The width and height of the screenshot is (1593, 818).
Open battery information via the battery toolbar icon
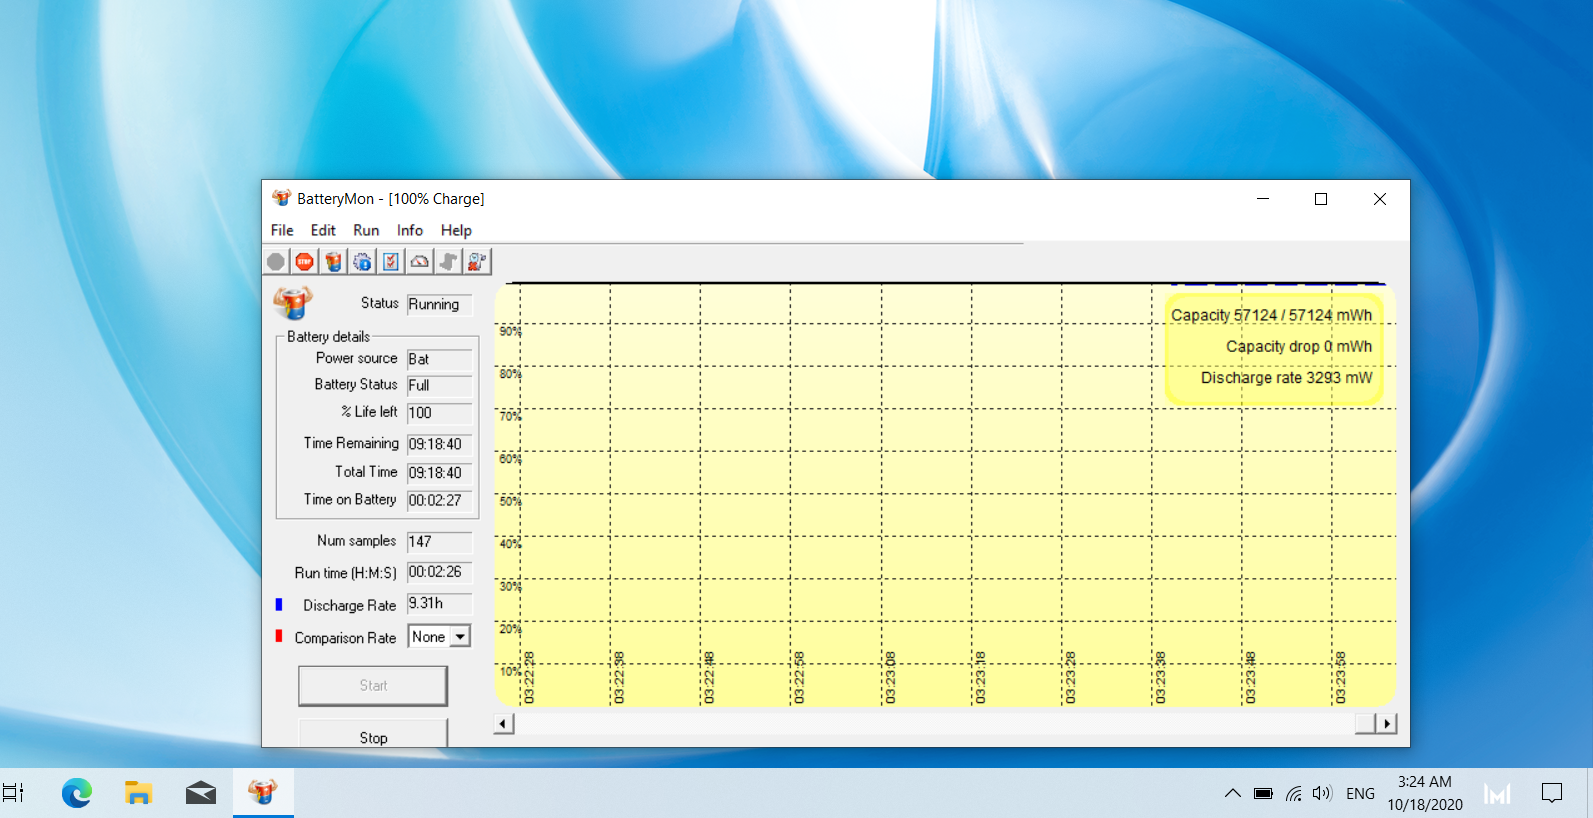[x=334, y=262]
